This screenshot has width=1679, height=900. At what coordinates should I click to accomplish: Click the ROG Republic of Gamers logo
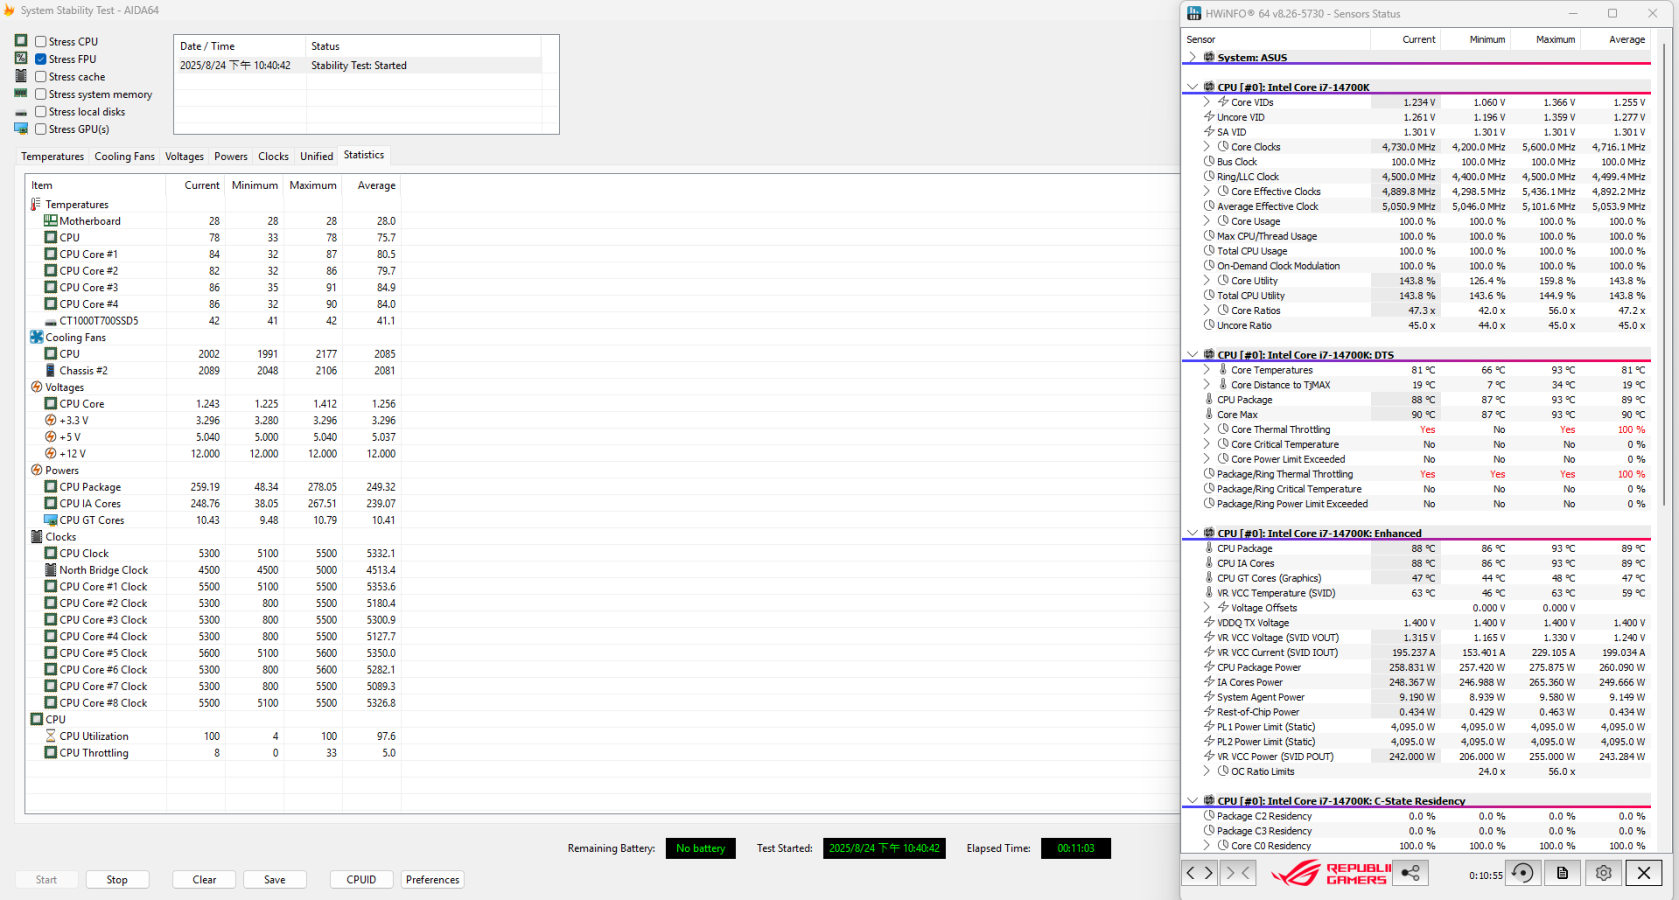click(1330, 873)
